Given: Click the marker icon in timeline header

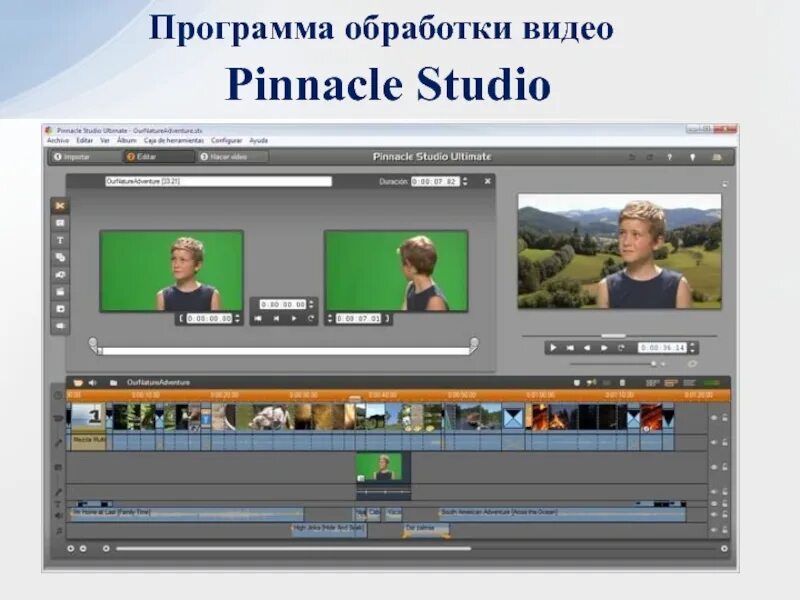Looking at the screenshot, I should 577,382.
